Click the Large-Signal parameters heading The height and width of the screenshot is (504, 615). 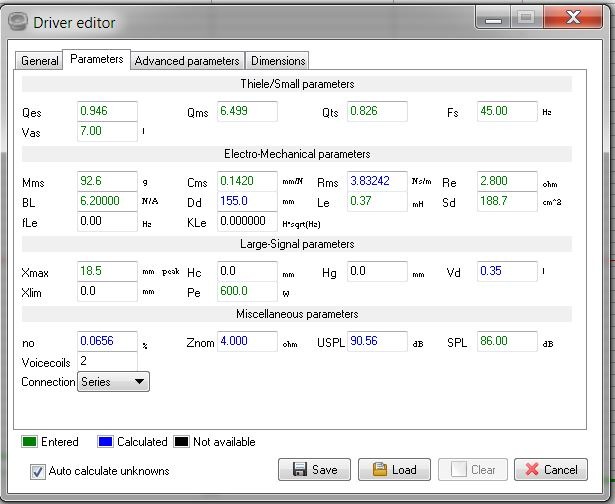pos(297,244)
